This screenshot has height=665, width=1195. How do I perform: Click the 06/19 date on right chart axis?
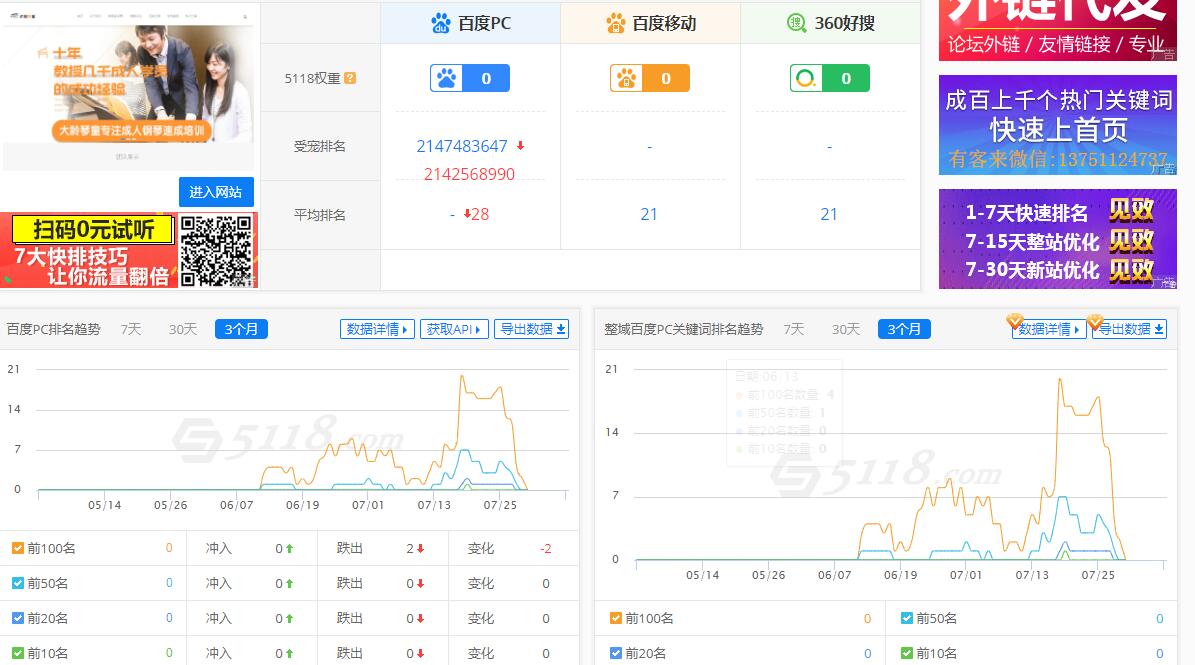tap(900, 575)
